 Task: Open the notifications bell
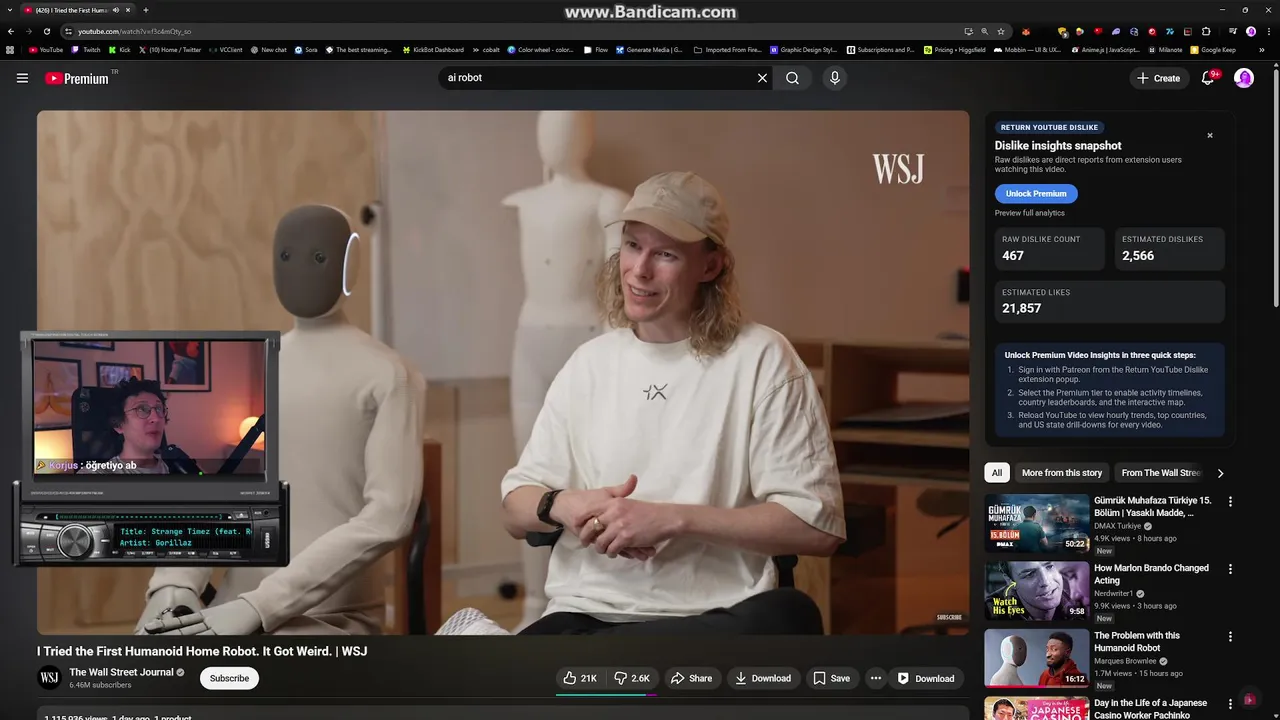tap(1208, 78)
